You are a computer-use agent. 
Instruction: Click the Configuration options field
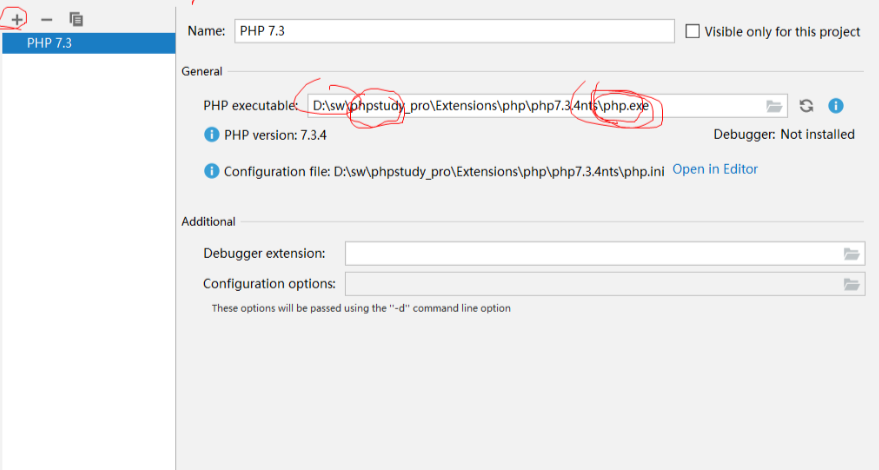(590, 284)
